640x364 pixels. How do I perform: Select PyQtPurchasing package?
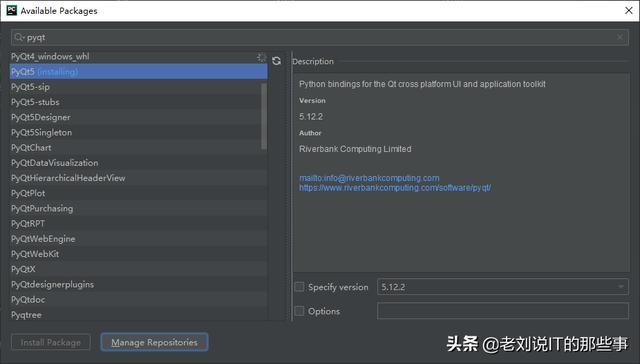(139, 209)
